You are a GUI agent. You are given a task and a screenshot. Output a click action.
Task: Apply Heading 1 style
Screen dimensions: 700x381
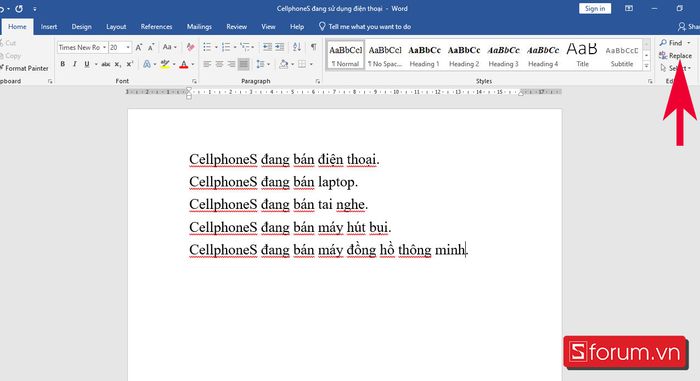[425, 56]
